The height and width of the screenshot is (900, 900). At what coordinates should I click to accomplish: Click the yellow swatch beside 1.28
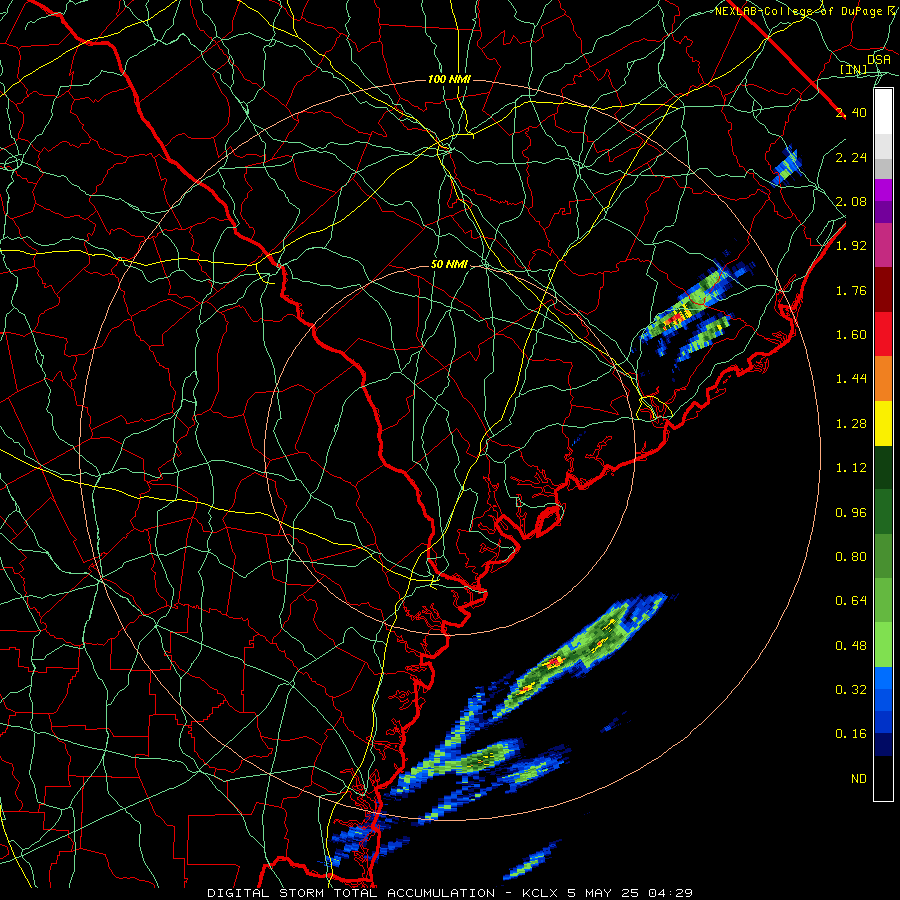(883, 424)
